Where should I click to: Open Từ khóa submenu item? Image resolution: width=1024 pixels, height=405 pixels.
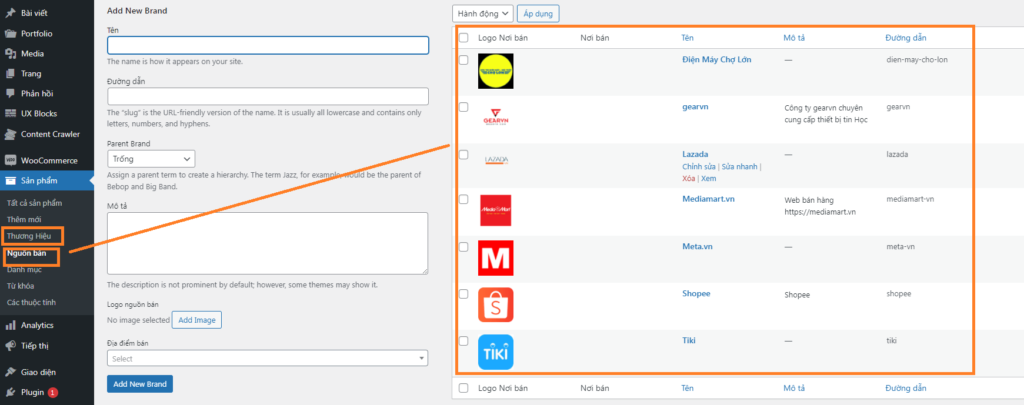click(x=20, y=285)
